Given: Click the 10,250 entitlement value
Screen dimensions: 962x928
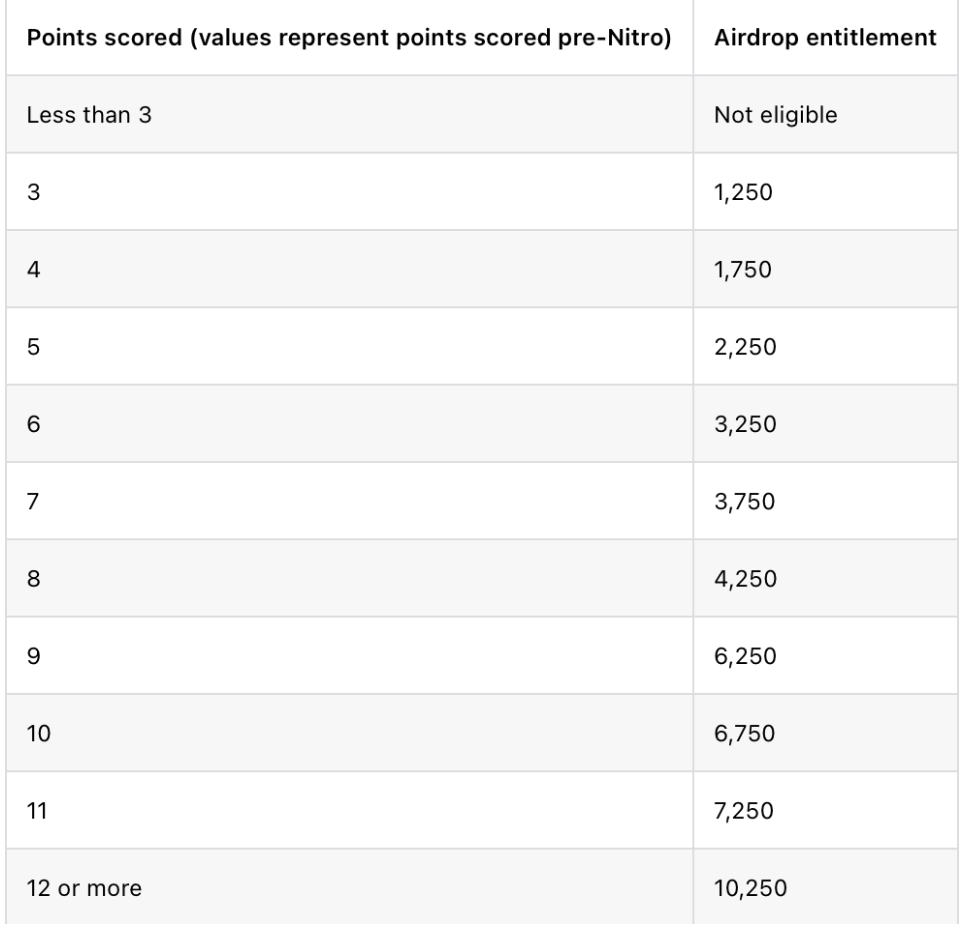Looking at the screenshot, I should point(750,888).
